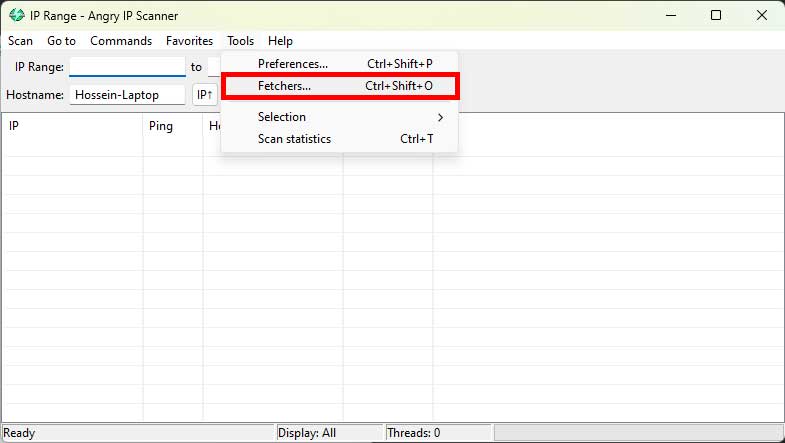The height and width of the screenshot is (443, 785).
Task: Click the Ready status text
Action: coord(19,433)
